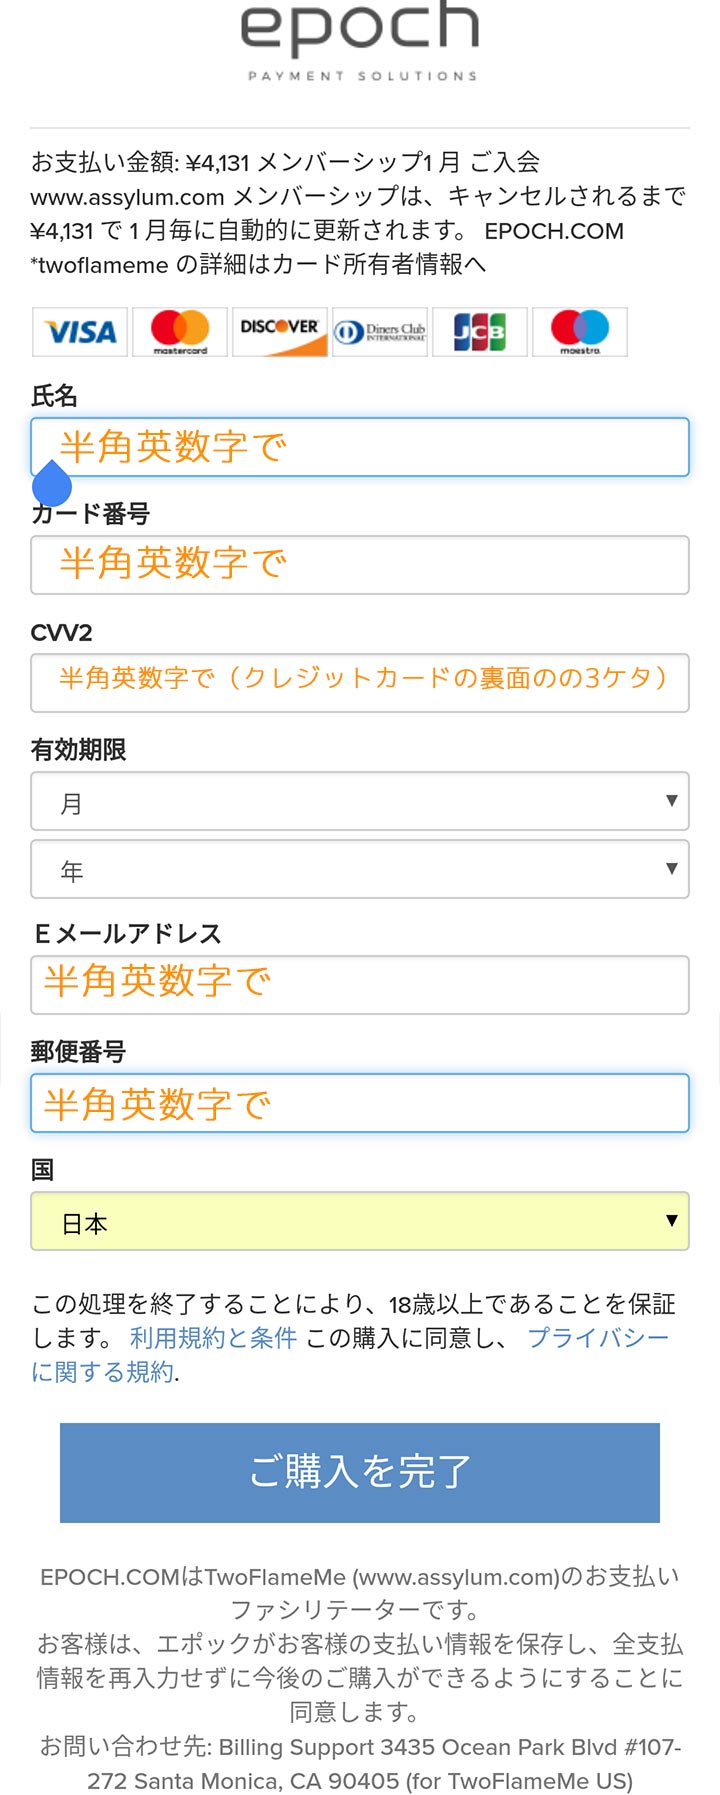Select the CVV2 security code field

[360, 683]
